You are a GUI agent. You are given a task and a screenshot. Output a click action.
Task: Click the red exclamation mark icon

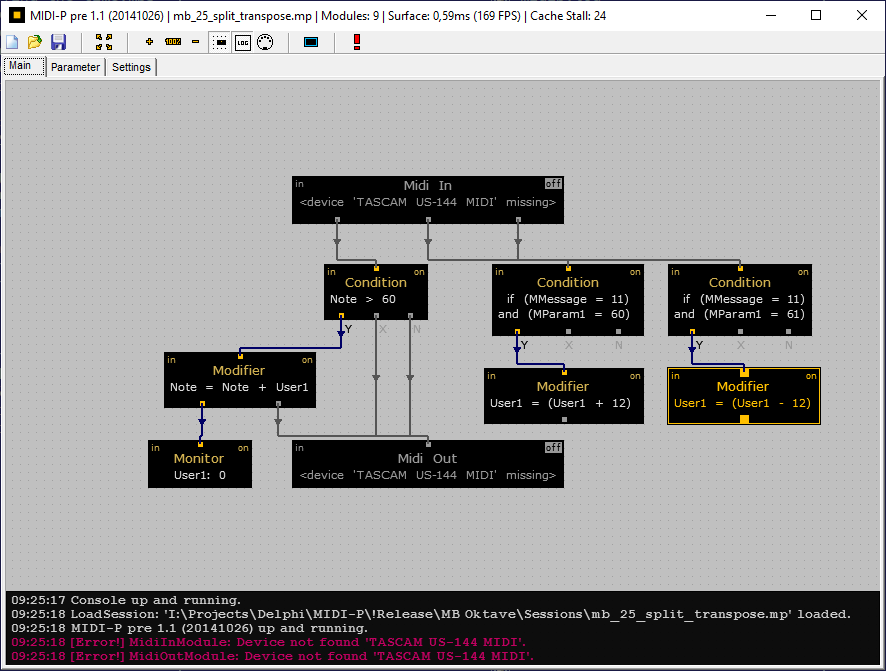click(x=357, y=42)
